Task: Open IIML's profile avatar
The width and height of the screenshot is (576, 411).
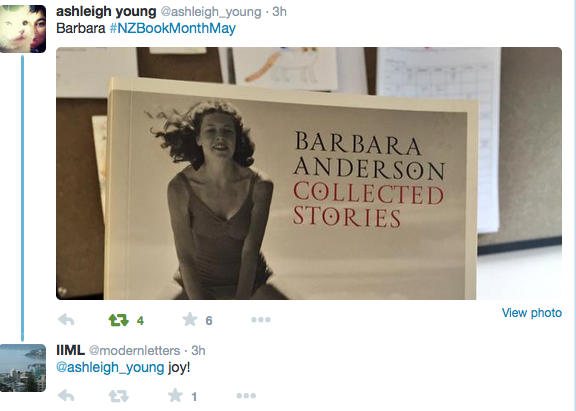Action: tap(23, 368)
